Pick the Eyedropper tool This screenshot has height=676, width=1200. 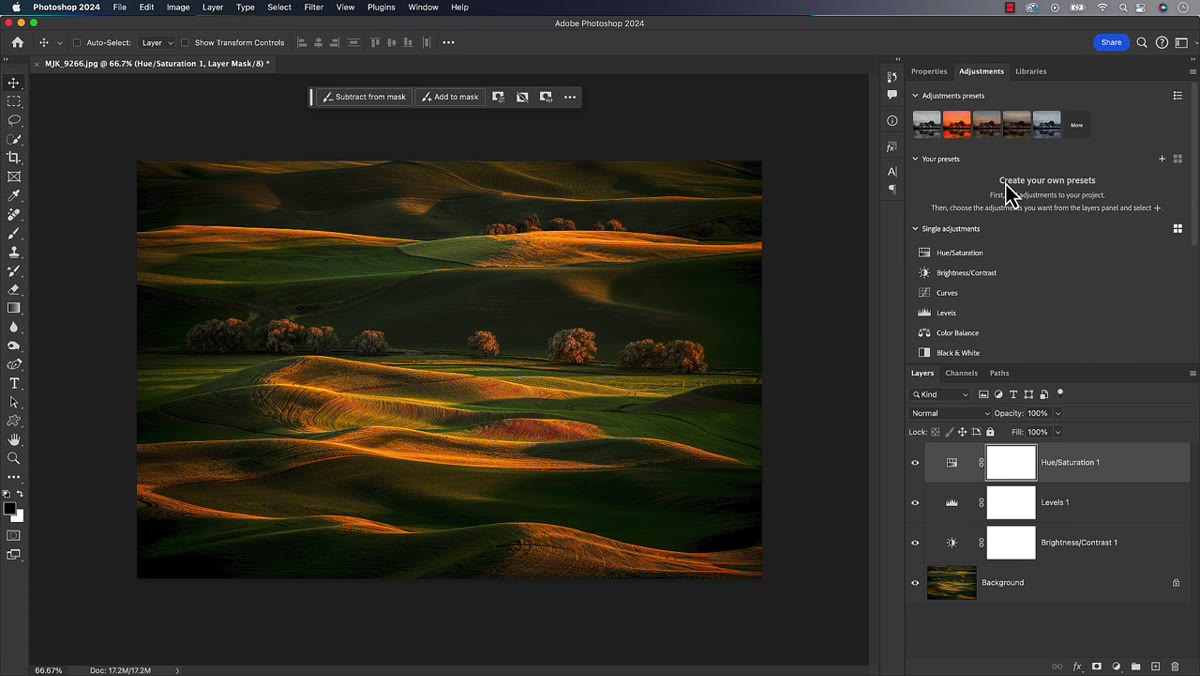(x=14, y=196)
